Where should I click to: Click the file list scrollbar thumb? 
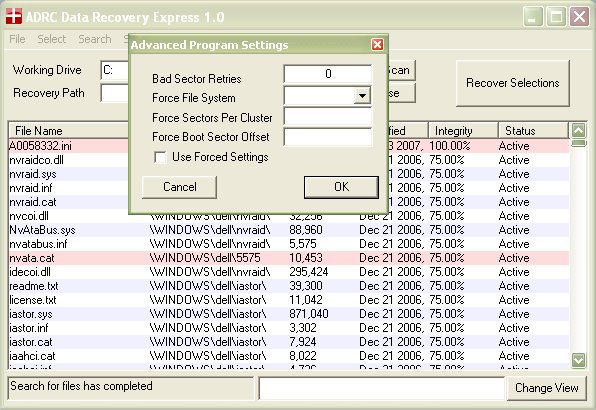pos(579,143)
